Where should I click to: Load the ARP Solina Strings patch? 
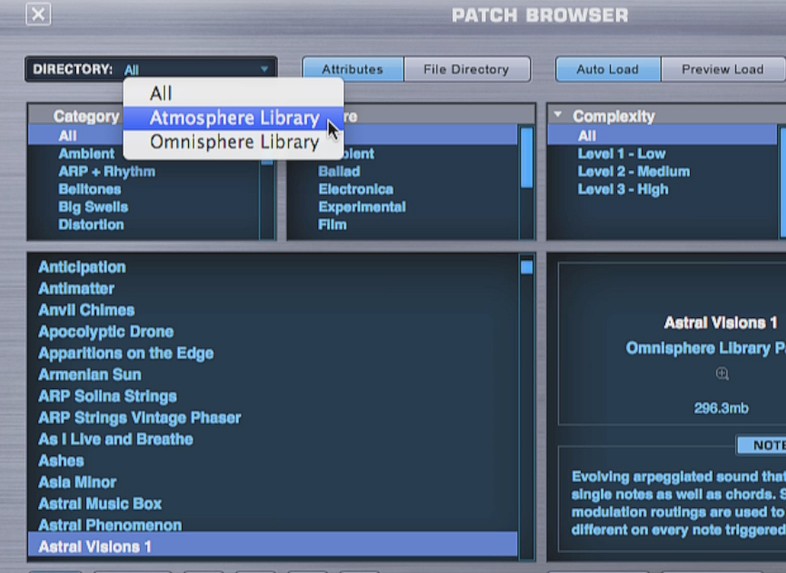[108, 397]
